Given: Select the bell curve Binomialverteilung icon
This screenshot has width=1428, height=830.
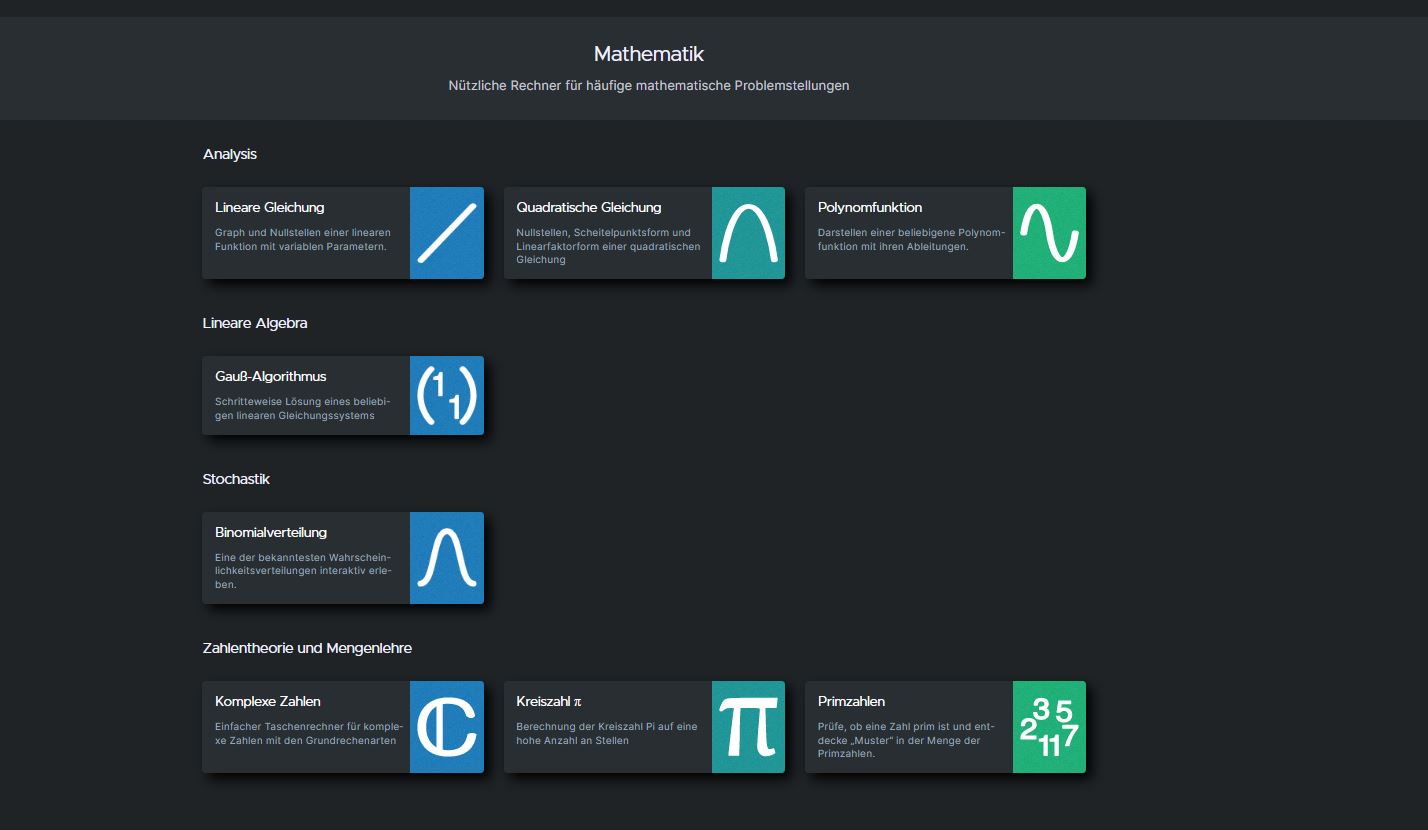Looking at the screenshot, I should pyautogui.click(x=447, y=558).
